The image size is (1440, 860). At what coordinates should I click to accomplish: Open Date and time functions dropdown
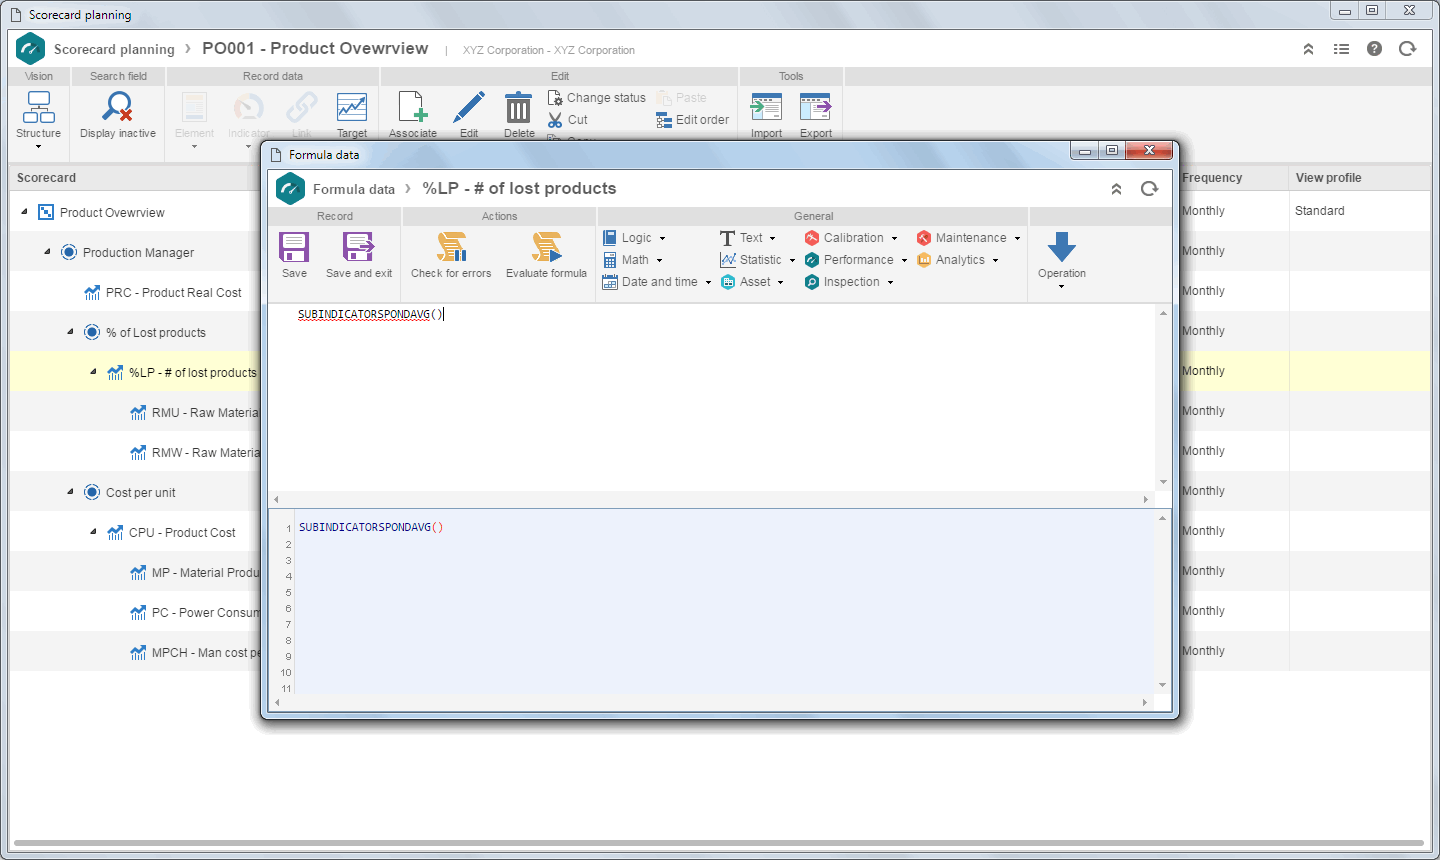point(657,282)
